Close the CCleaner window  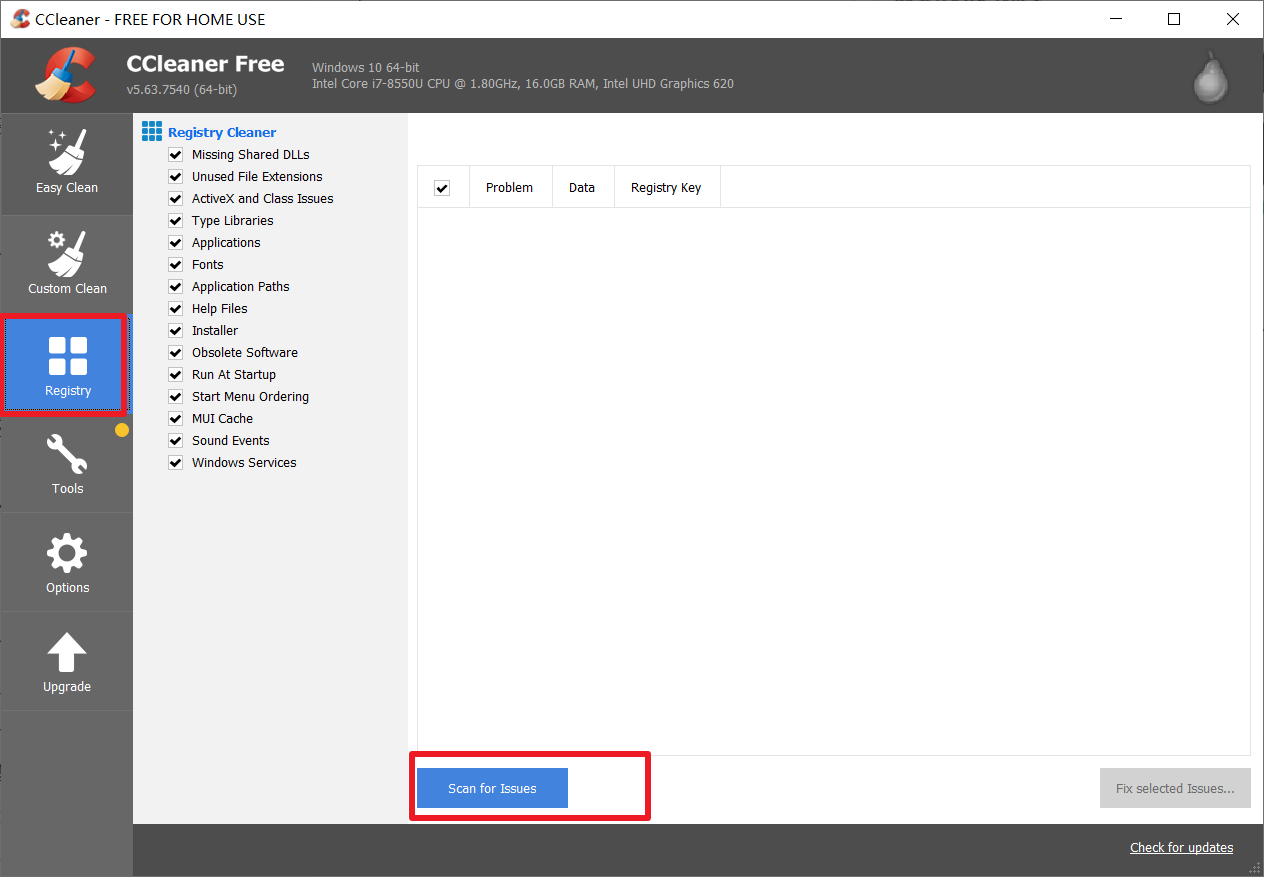tap(1231, 19)
